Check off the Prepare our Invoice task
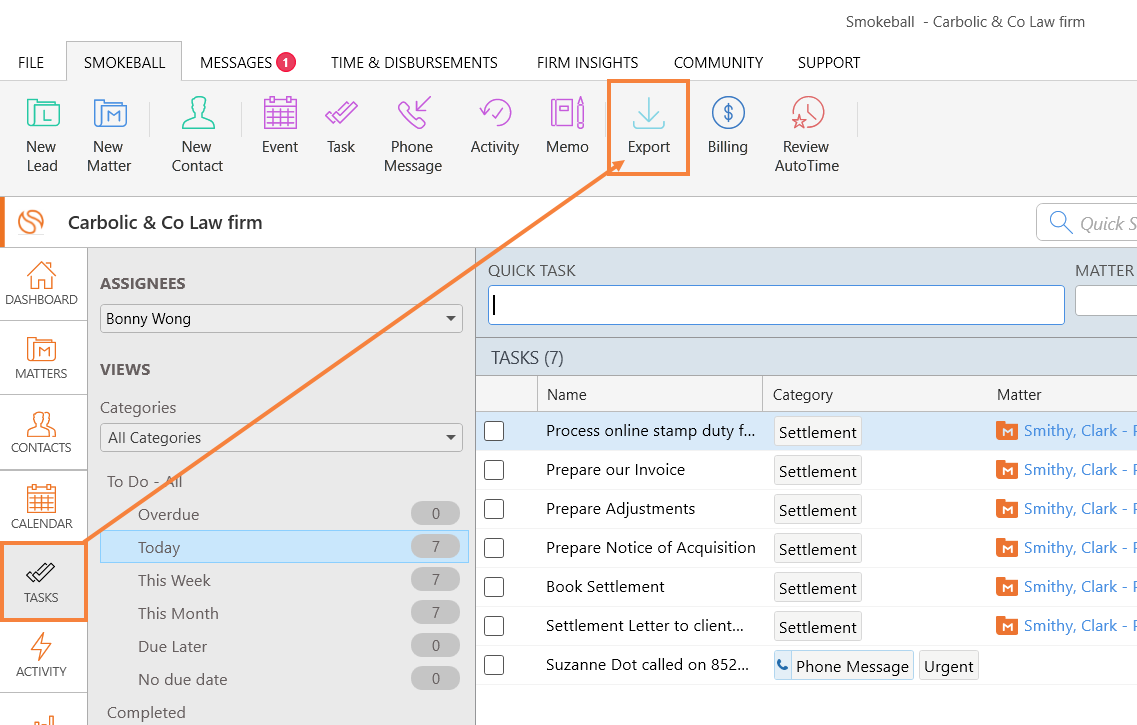1137x725 pixels. [493, 469]
